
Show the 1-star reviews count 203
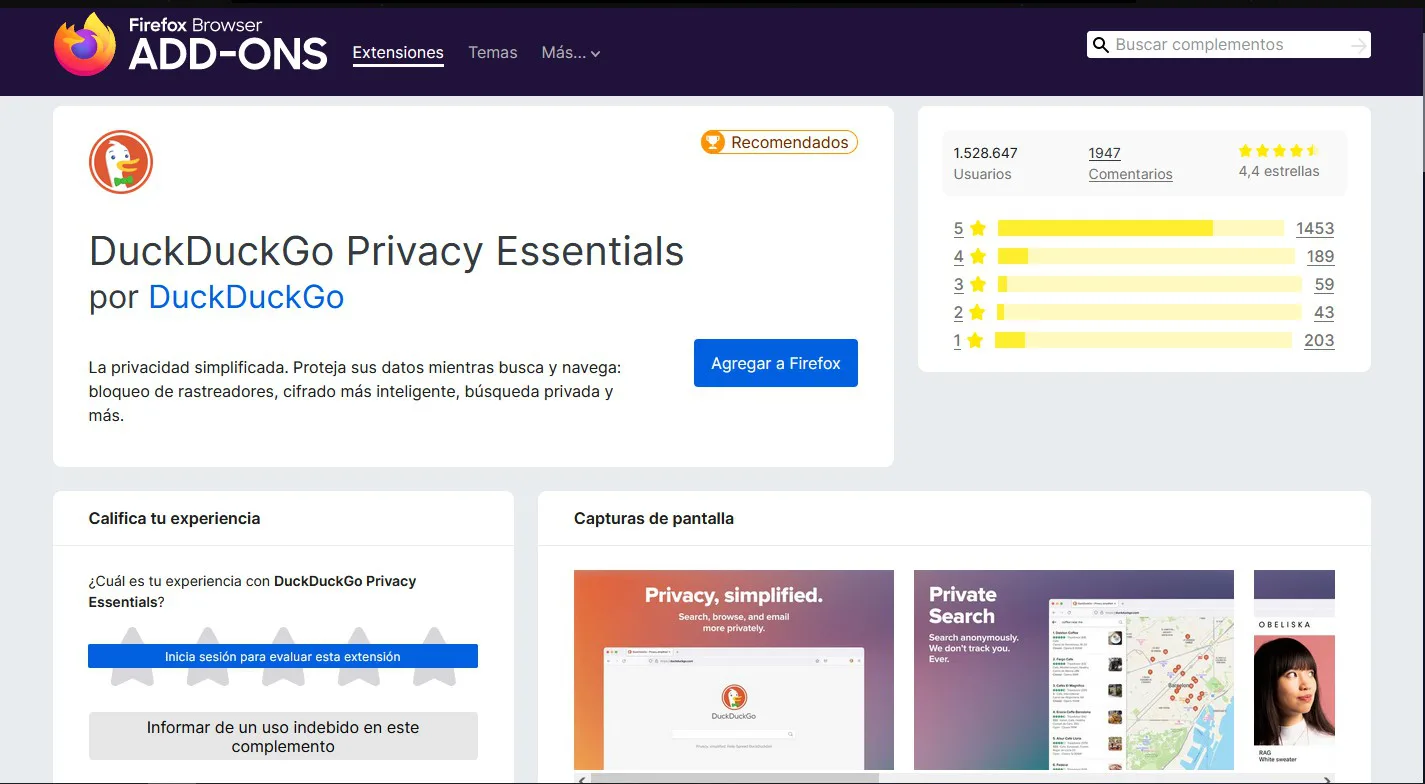tap(1318, 340)
